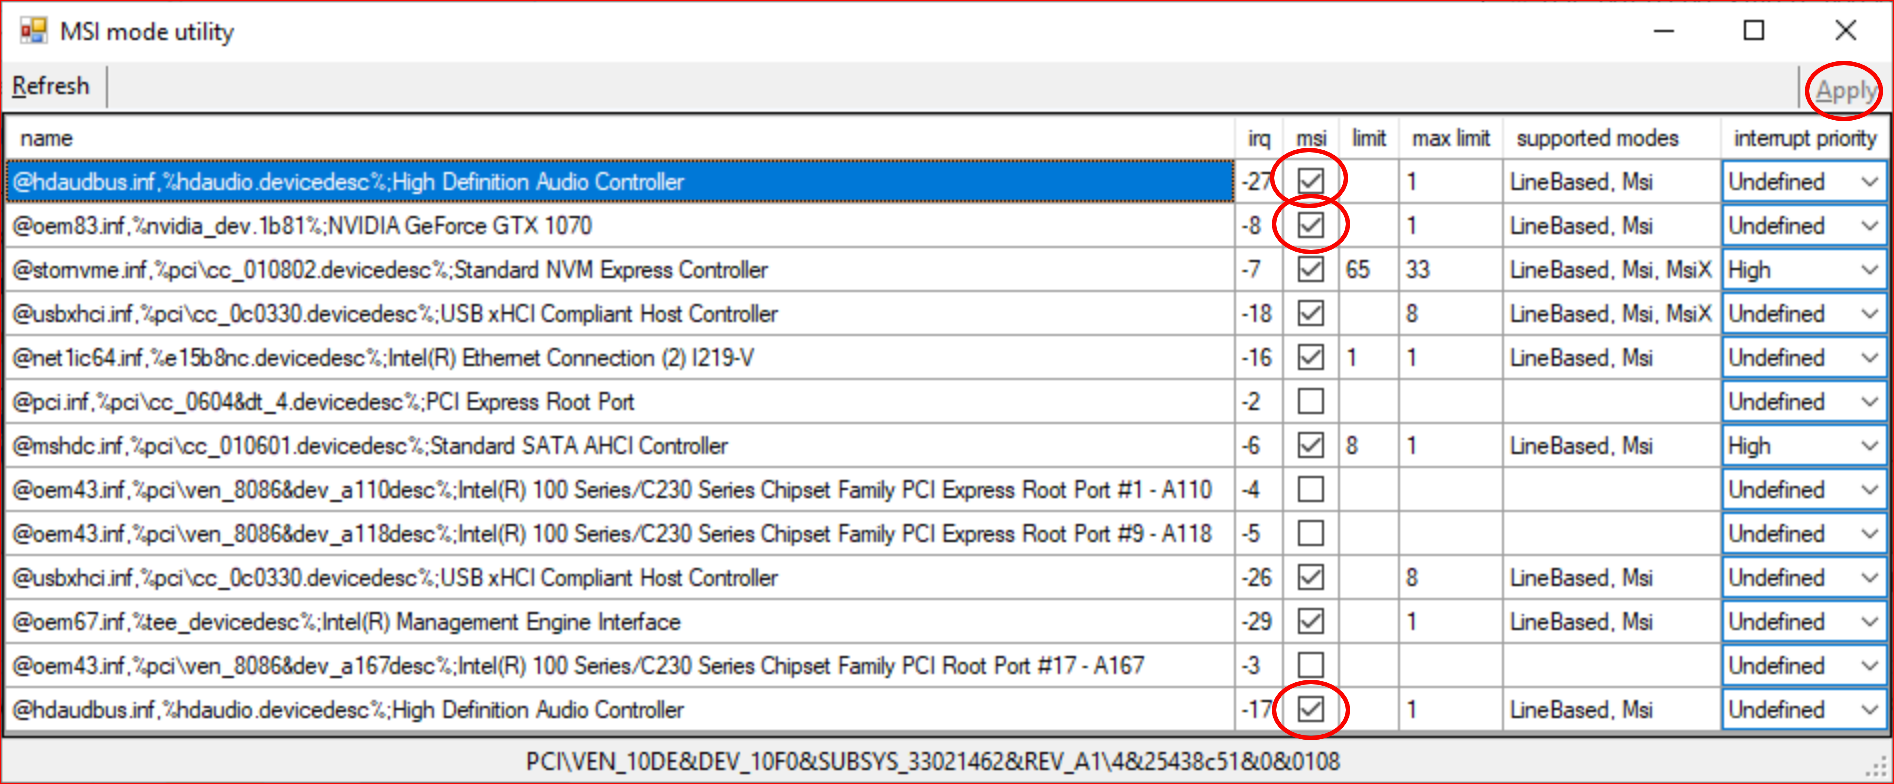This screenshot has width=1894, height=784.
Task: Open interrupt priority dropdown for Root Port #1 - A110
Action: point(1804,490)
